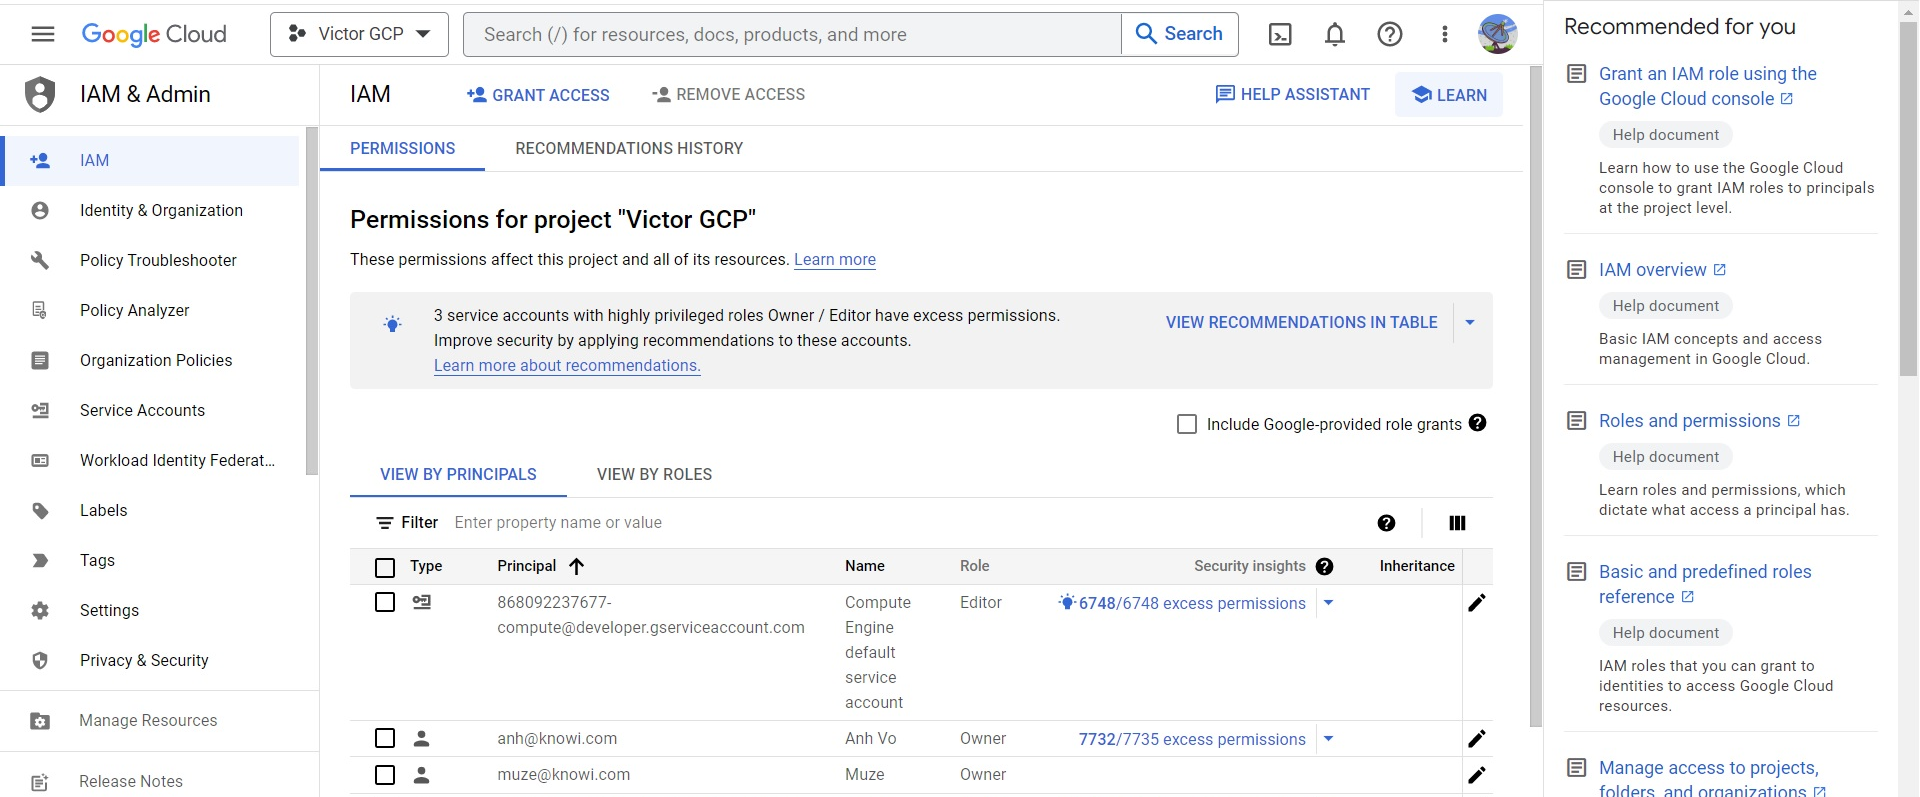This screenshot has width=1920, height=797.
Task: Open Roles and permissions help link
Action: coord(1699,421)
